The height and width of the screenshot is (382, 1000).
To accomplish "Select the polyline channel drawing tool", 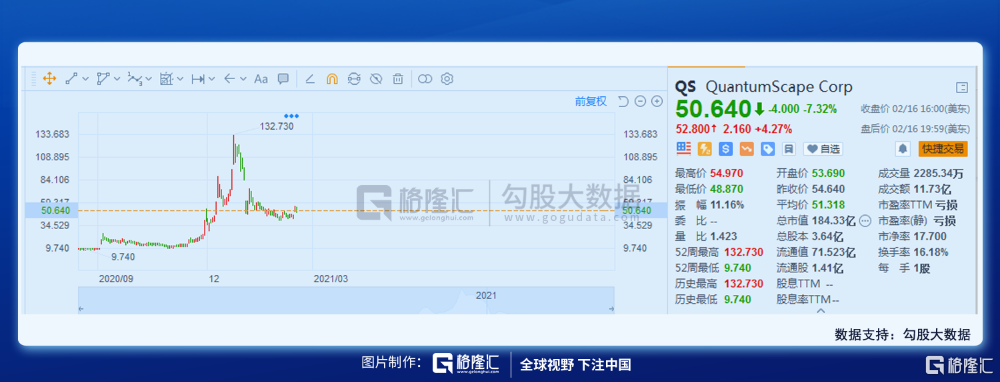I will (x=103, y=79).
